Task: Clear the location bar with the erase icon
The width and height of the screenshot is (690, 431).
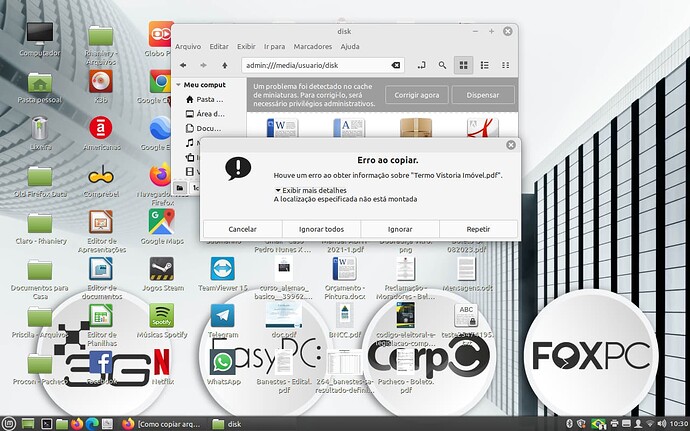Action: 396,65
